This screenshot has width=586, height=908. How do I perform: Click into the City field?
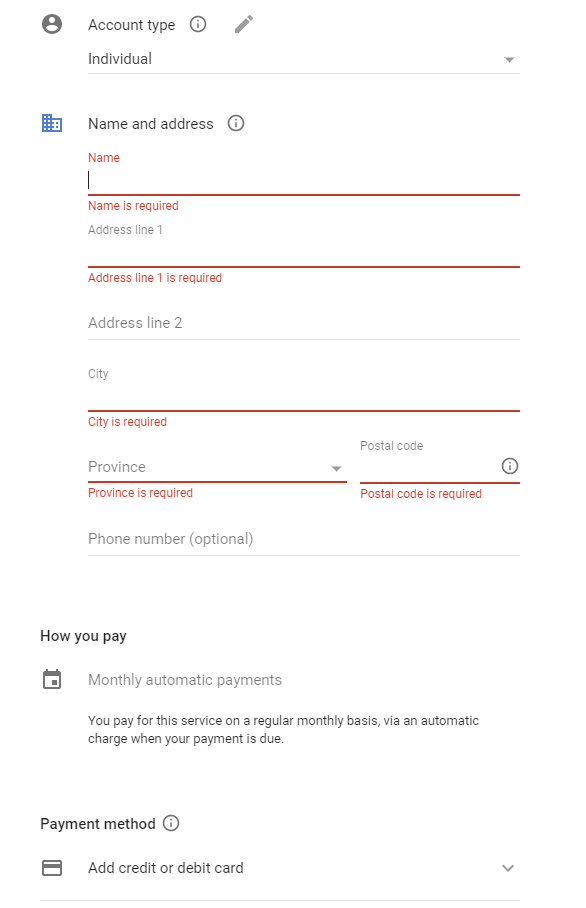[304, 397]
